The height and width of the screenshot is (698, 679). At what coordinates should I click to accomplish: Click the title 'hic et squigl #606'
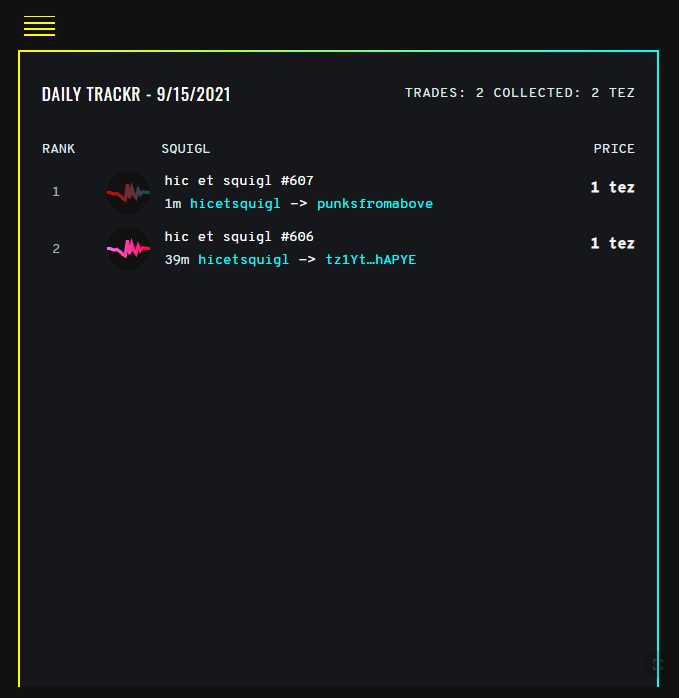(239, 236)
